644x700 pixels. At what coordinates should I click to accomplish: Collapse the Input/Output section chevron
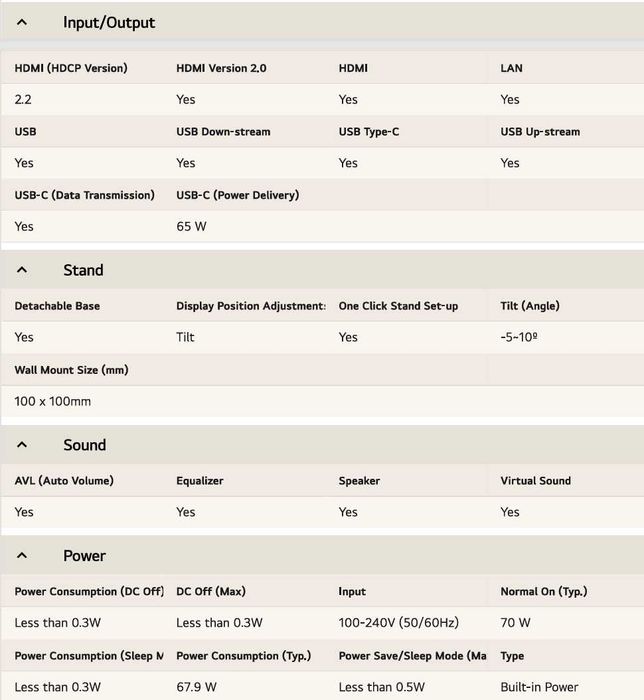tap(22, 22)
